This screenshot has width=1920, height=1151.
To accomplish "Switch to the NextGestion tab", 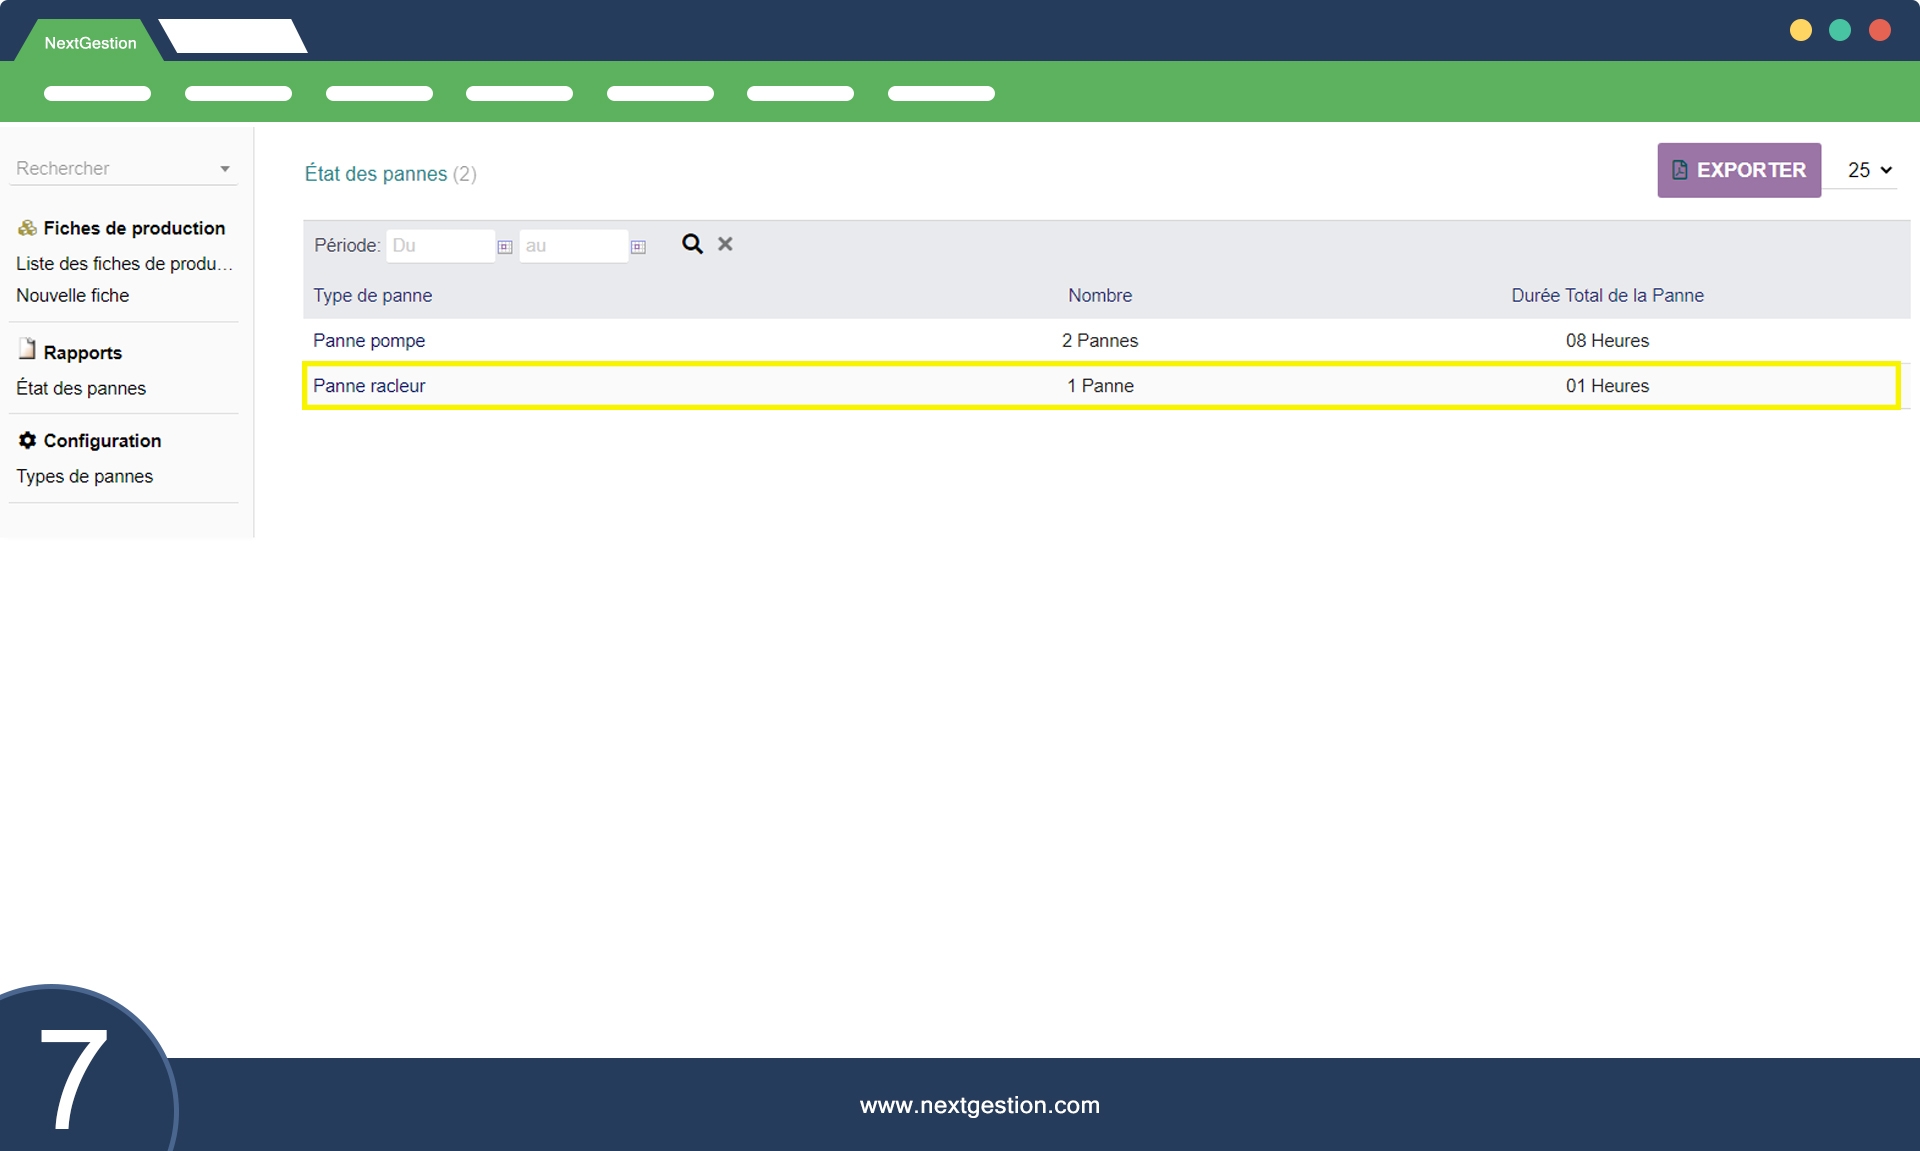I will coord(90,43).
